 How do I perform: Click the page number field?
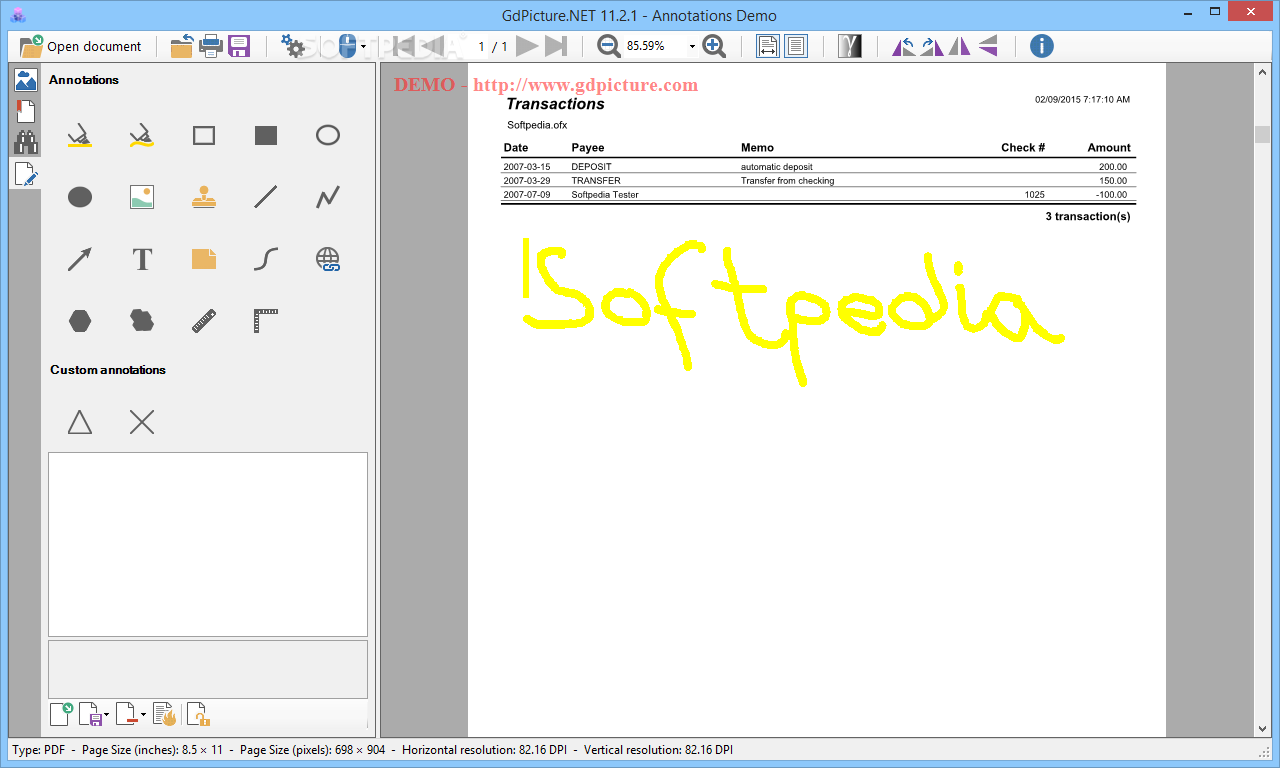480,46
